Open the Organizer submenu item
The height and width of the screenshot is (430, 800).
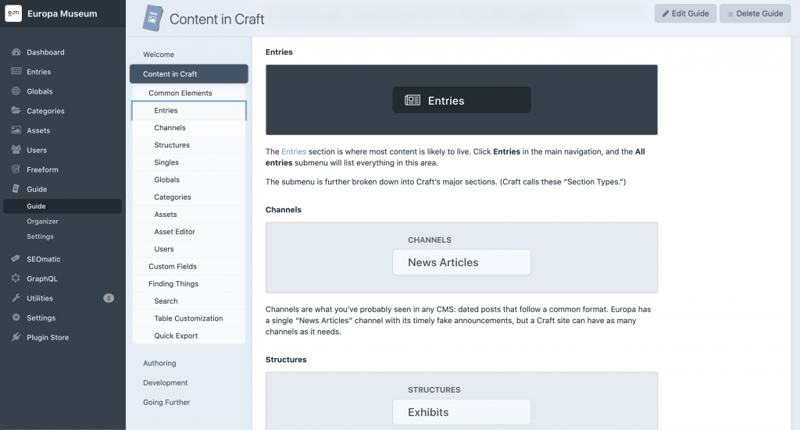(43, 221)
